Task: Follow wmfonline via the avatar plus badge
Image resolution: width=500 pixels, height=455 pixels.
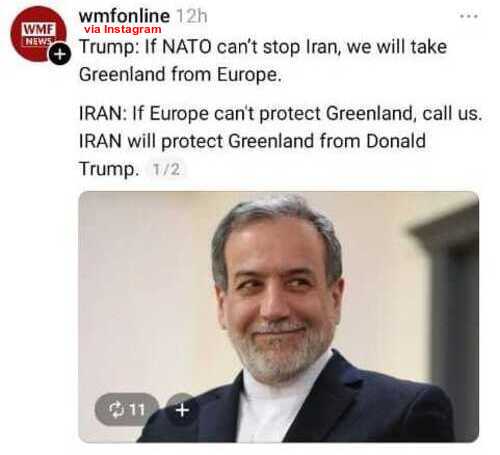Action: [60, 54]
